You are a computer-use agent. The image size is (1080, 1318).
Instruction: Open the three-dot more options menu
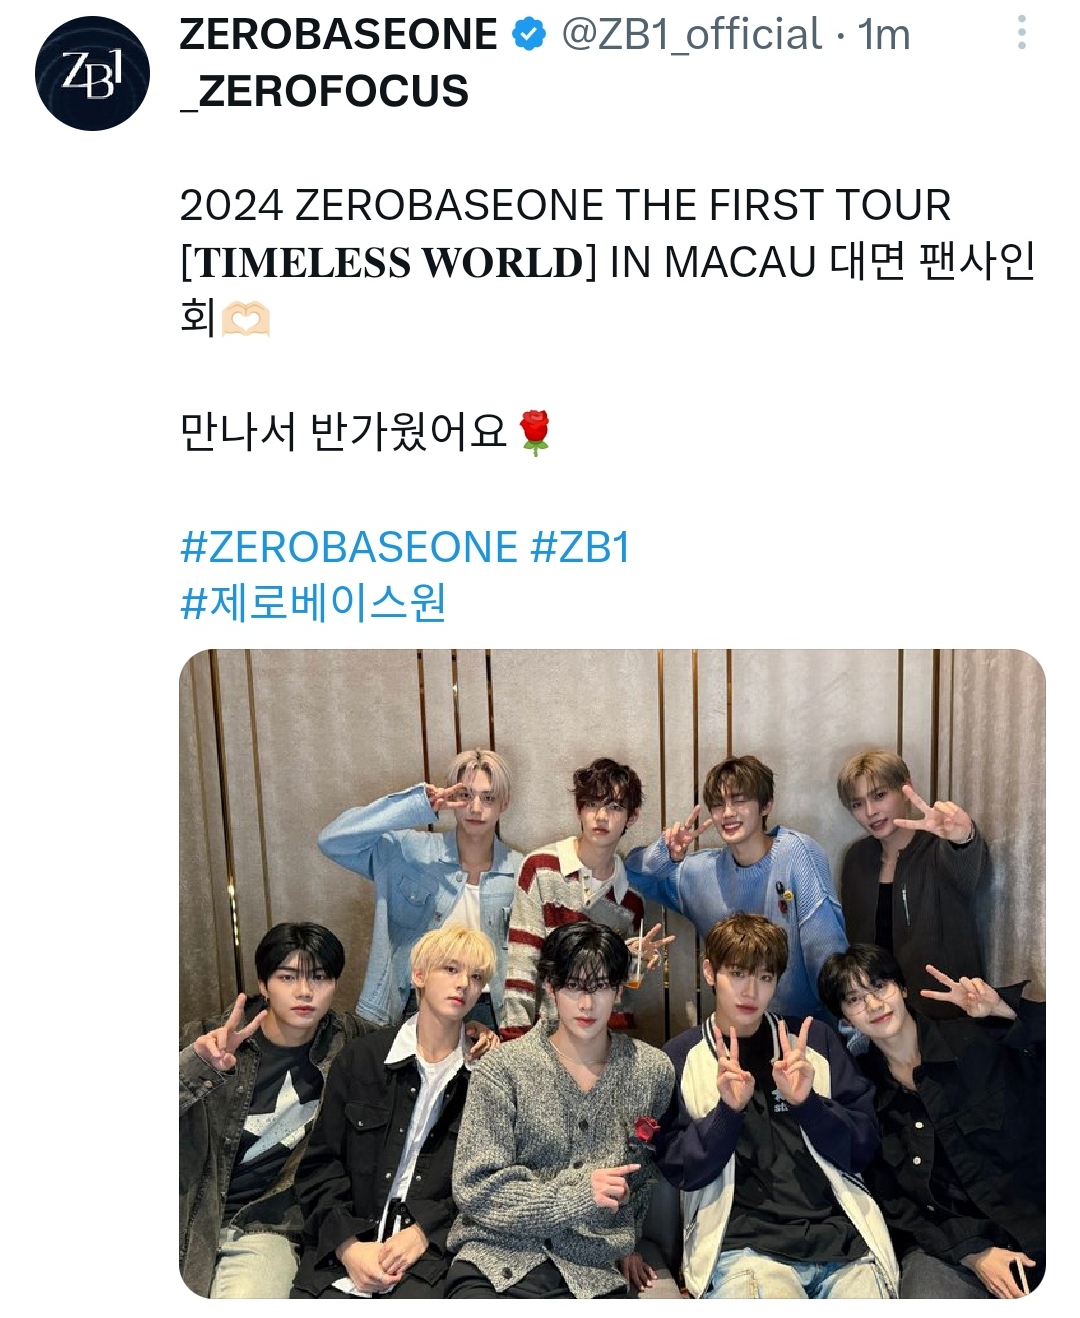point(1021,33)
